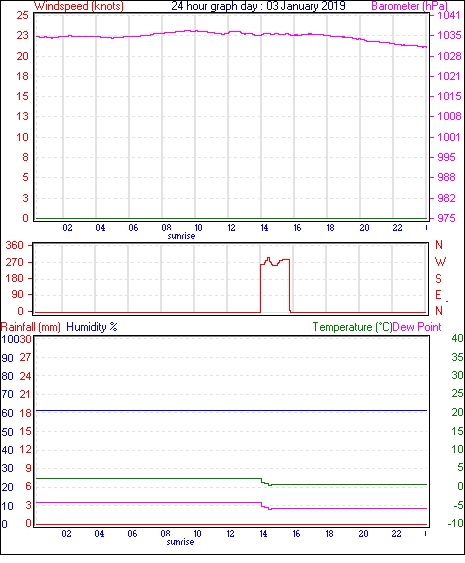
Task: Click the S compass label on direction graph
Action: pyautogui.click(x=438, y=278)
